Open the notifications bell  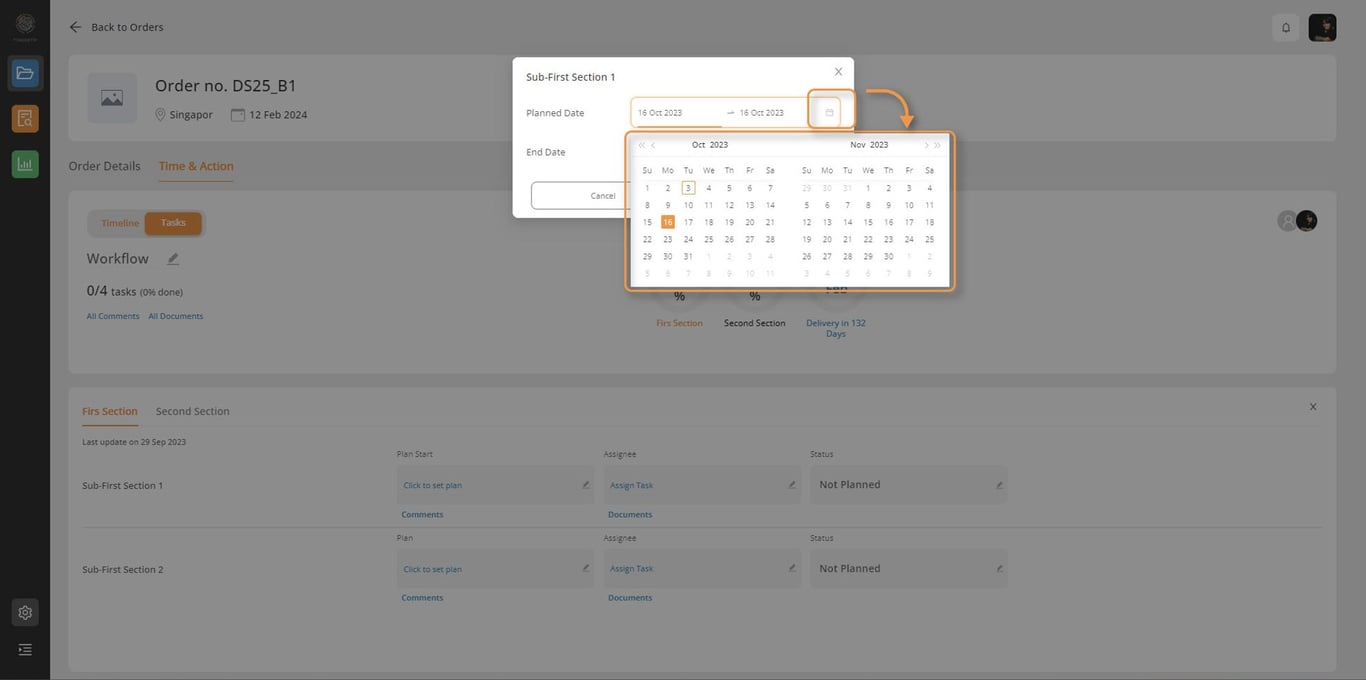1286,27
